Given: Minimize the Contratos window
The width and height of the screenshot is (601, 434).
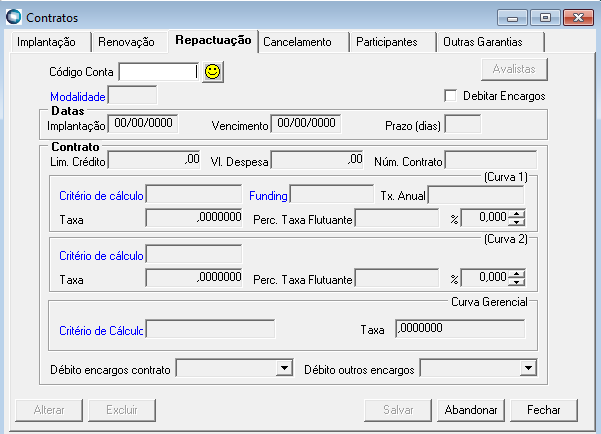Looking at the screenshot, I should tap(512, 18).
